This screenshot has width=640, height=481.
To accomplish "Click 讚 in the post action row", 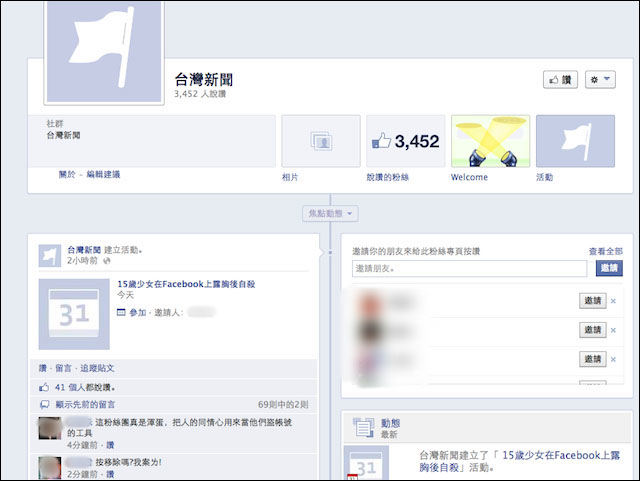I will (x=42, y=368).
